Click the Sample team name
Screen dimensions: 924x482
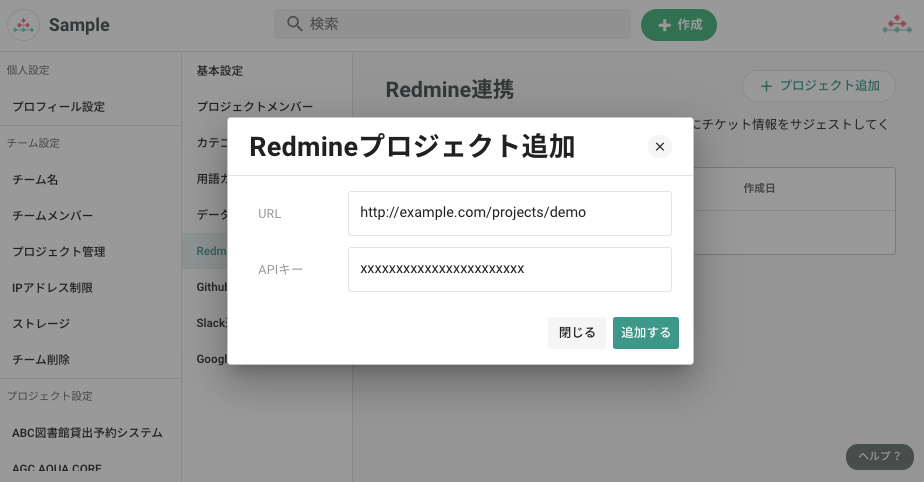[79, 25]
